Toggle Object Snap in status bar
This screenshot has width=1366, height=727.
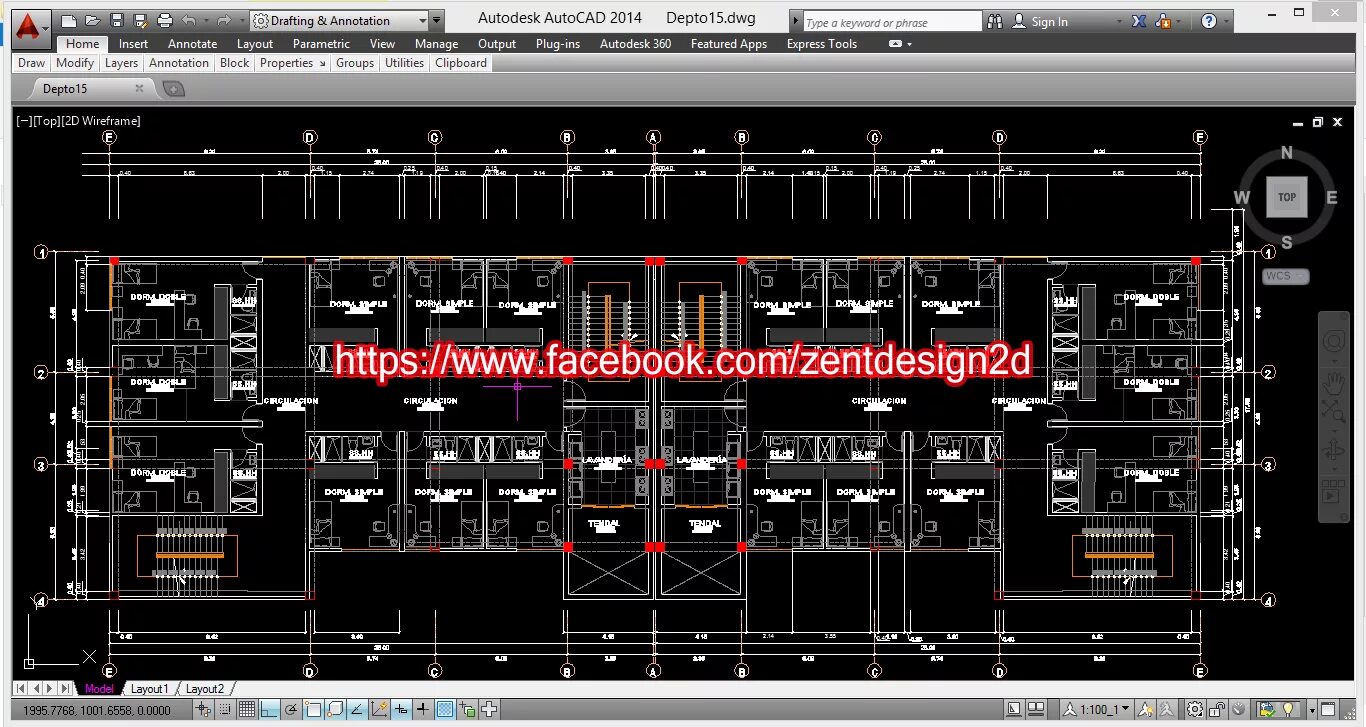coord(313,710)
